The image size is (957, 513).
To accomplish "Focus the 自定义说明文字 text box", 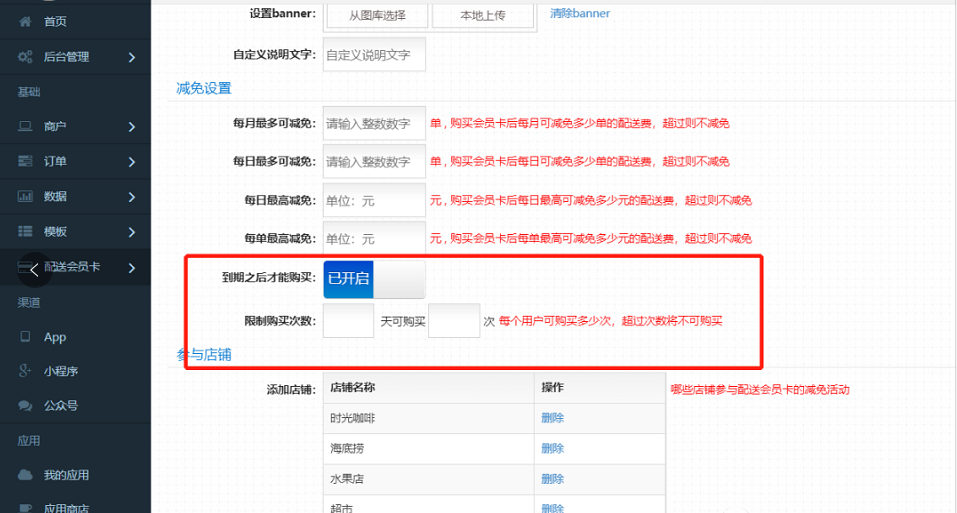I will (374, 55).
